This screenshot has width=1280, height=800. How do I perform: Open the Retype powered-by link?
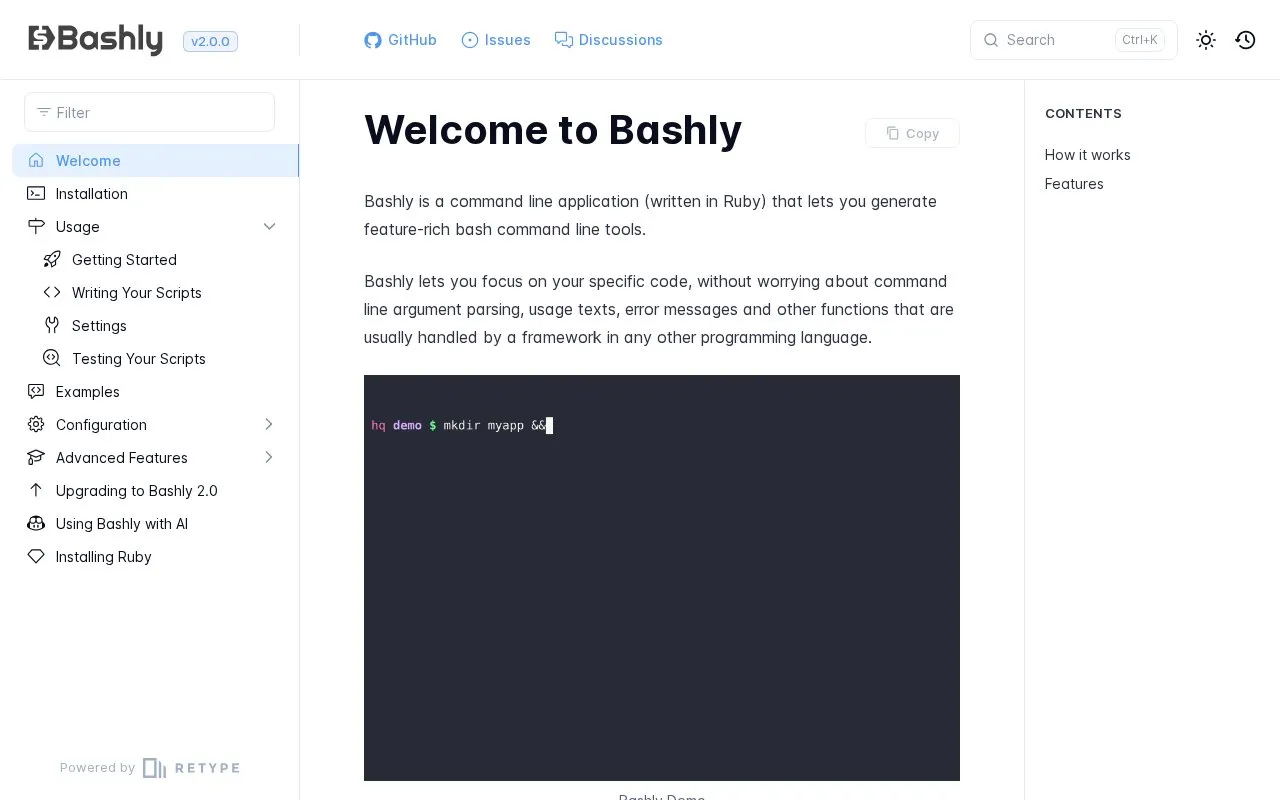point(150,768)
